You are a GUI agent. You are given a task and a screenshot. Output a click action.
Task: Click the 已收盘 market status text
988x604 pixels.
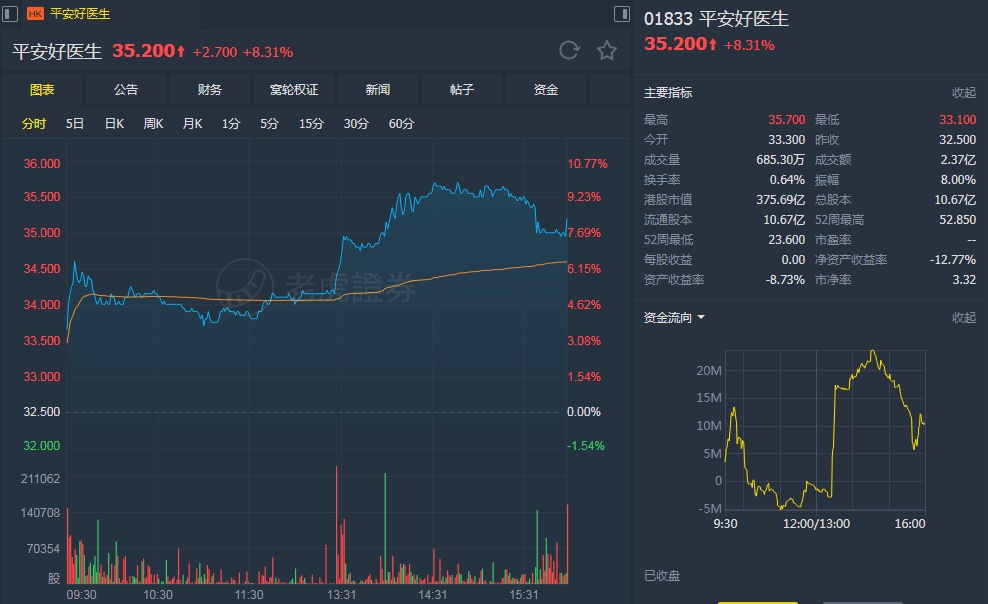[x=662, y=576]
